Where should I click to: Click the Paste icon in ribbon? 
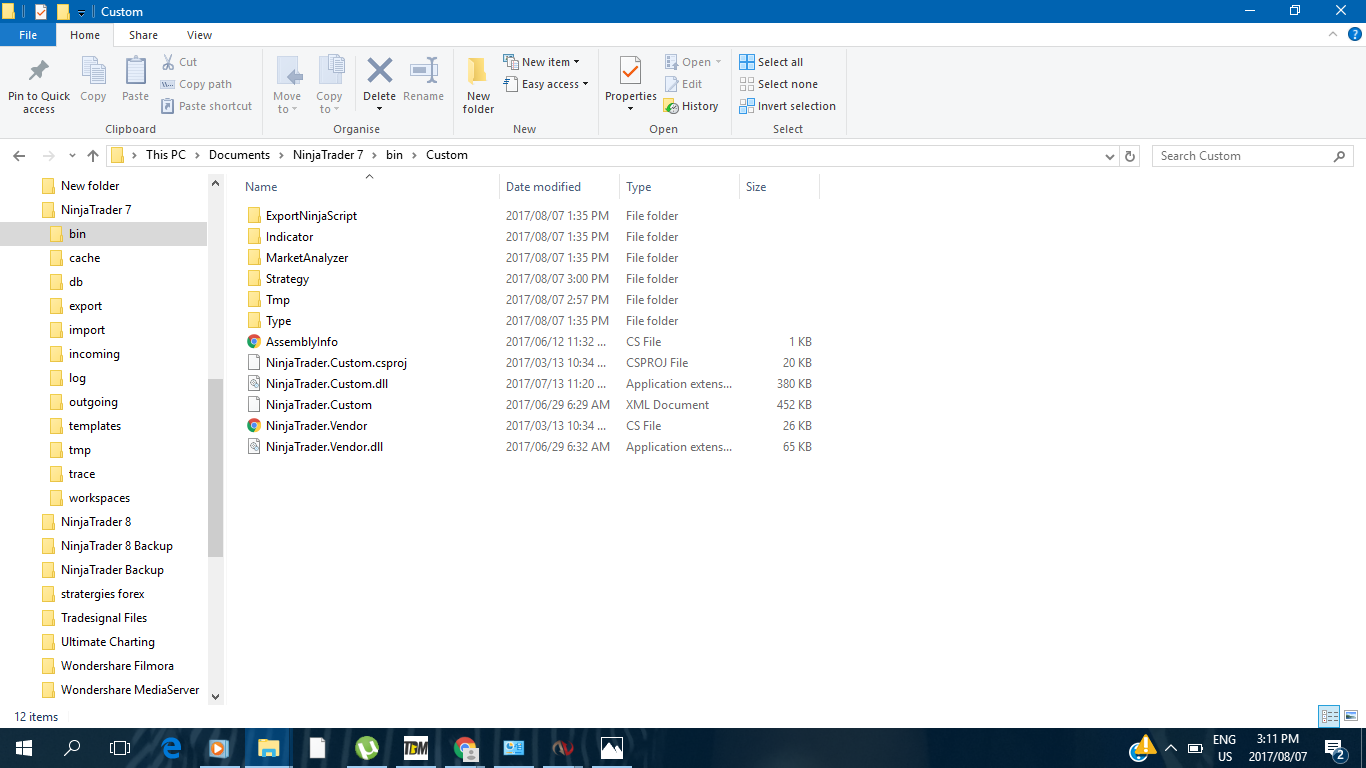(135, 79)
